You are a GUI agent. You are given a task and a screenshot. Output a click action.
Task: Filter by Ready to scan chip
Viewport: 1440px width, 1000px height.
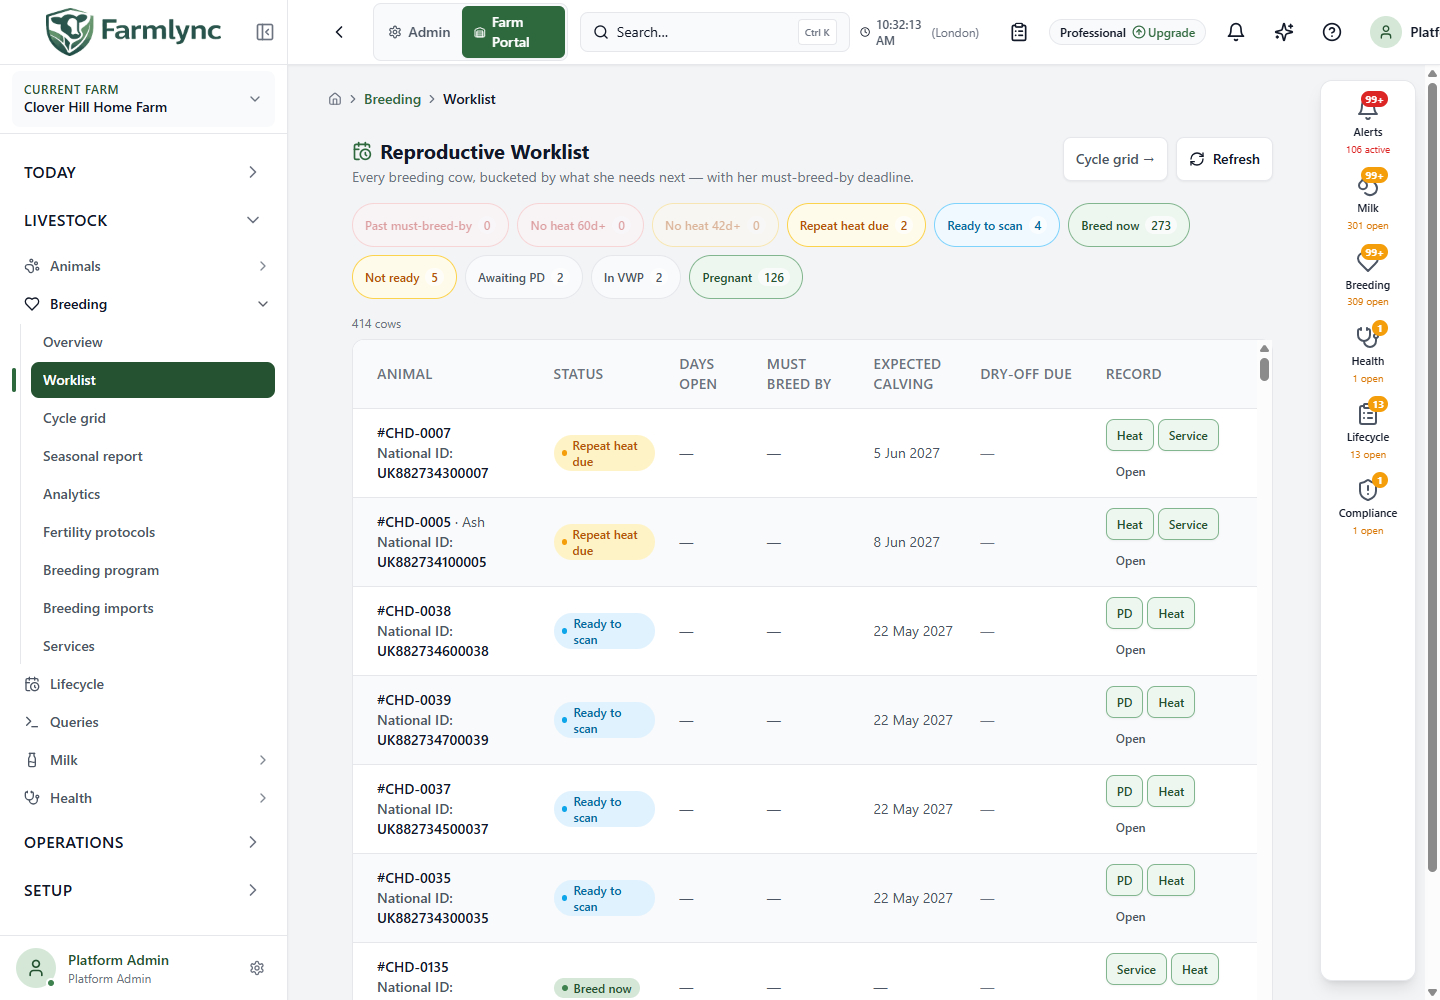[996, 226]
